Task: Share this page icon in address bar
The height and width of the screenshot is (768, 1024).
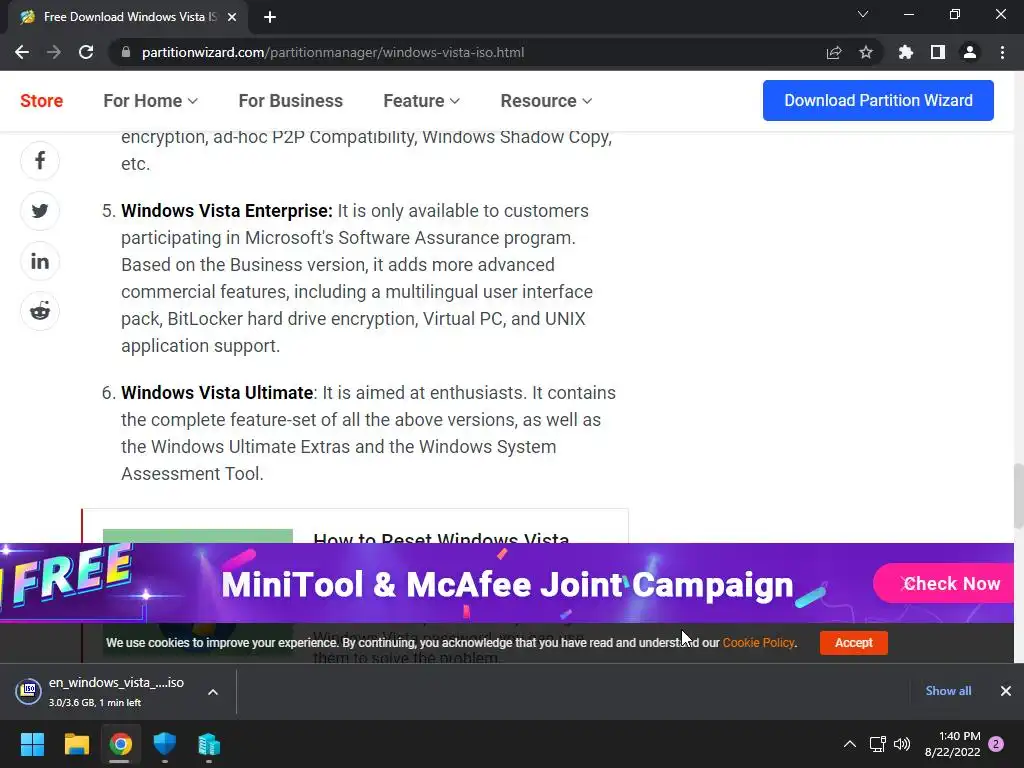Action: point(834,52)
